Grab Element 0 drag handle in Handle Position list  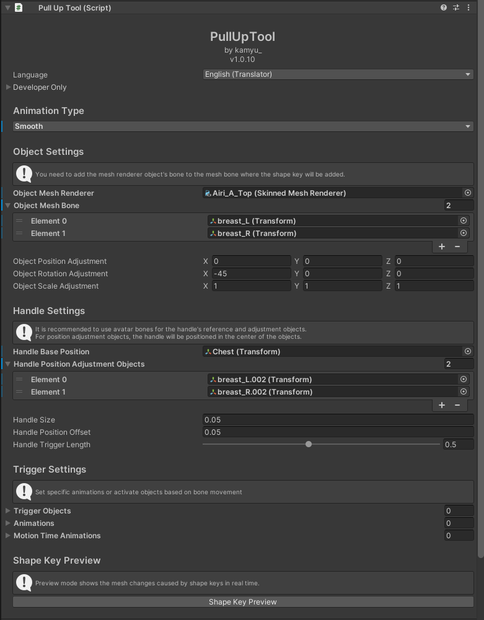[19, 379]
